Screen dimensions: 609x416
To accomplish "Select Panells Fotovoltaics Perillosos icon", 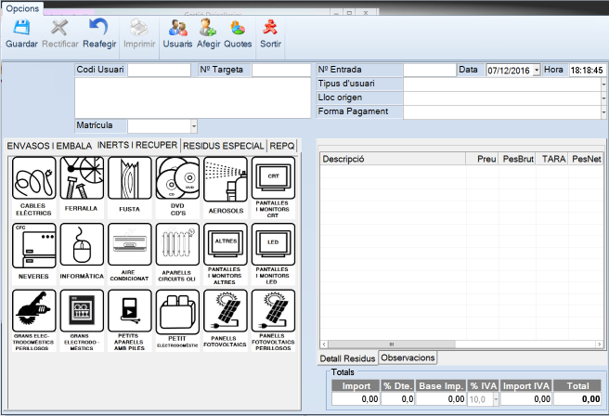I will pyautogui.click(x=273, y=311).
